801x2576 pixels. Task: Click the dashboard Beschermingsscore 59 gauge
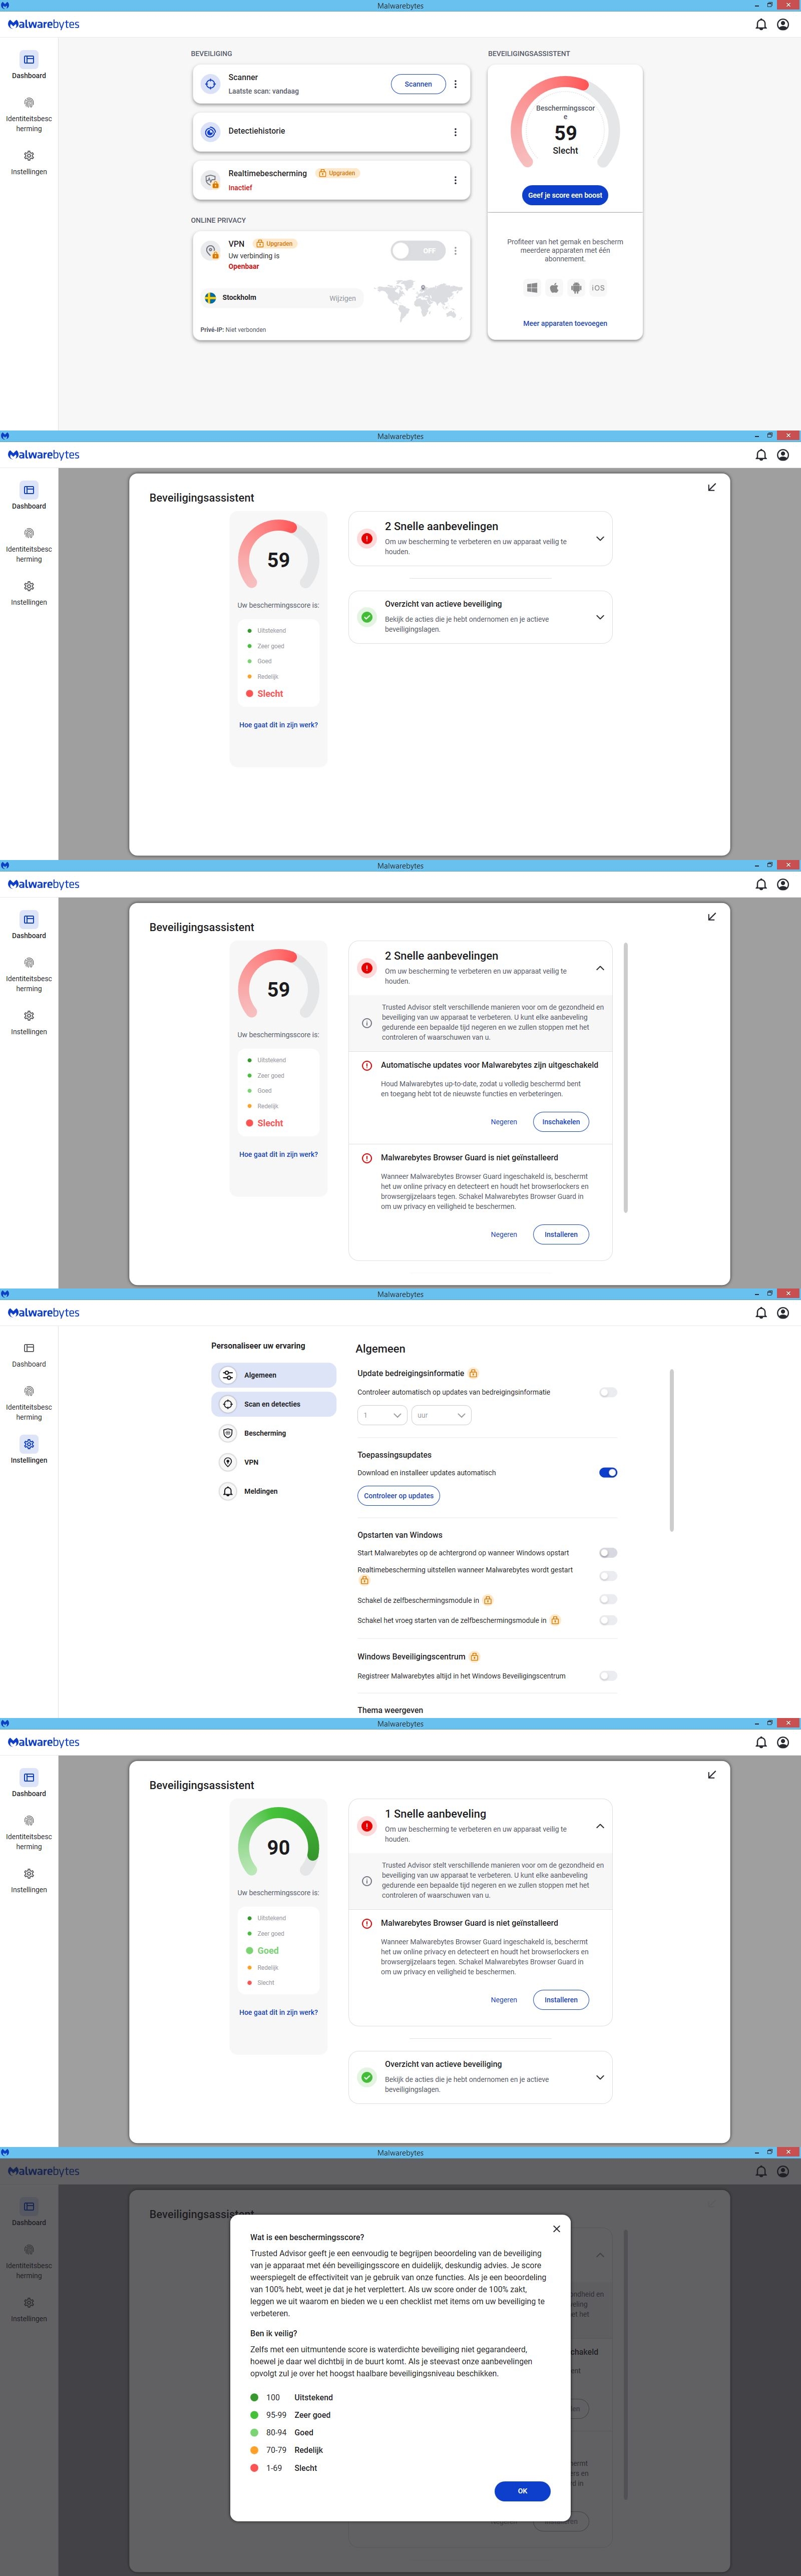point(565,122)
